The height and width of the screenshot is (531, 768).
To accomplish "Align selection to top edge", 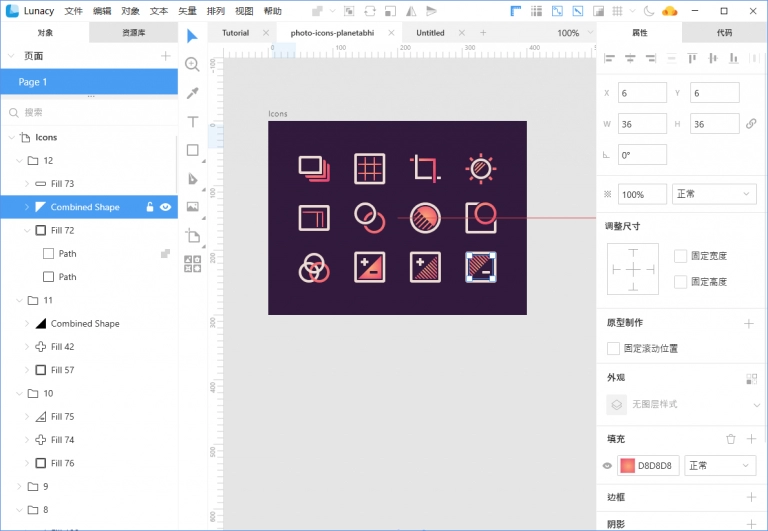I will point(692,59).
